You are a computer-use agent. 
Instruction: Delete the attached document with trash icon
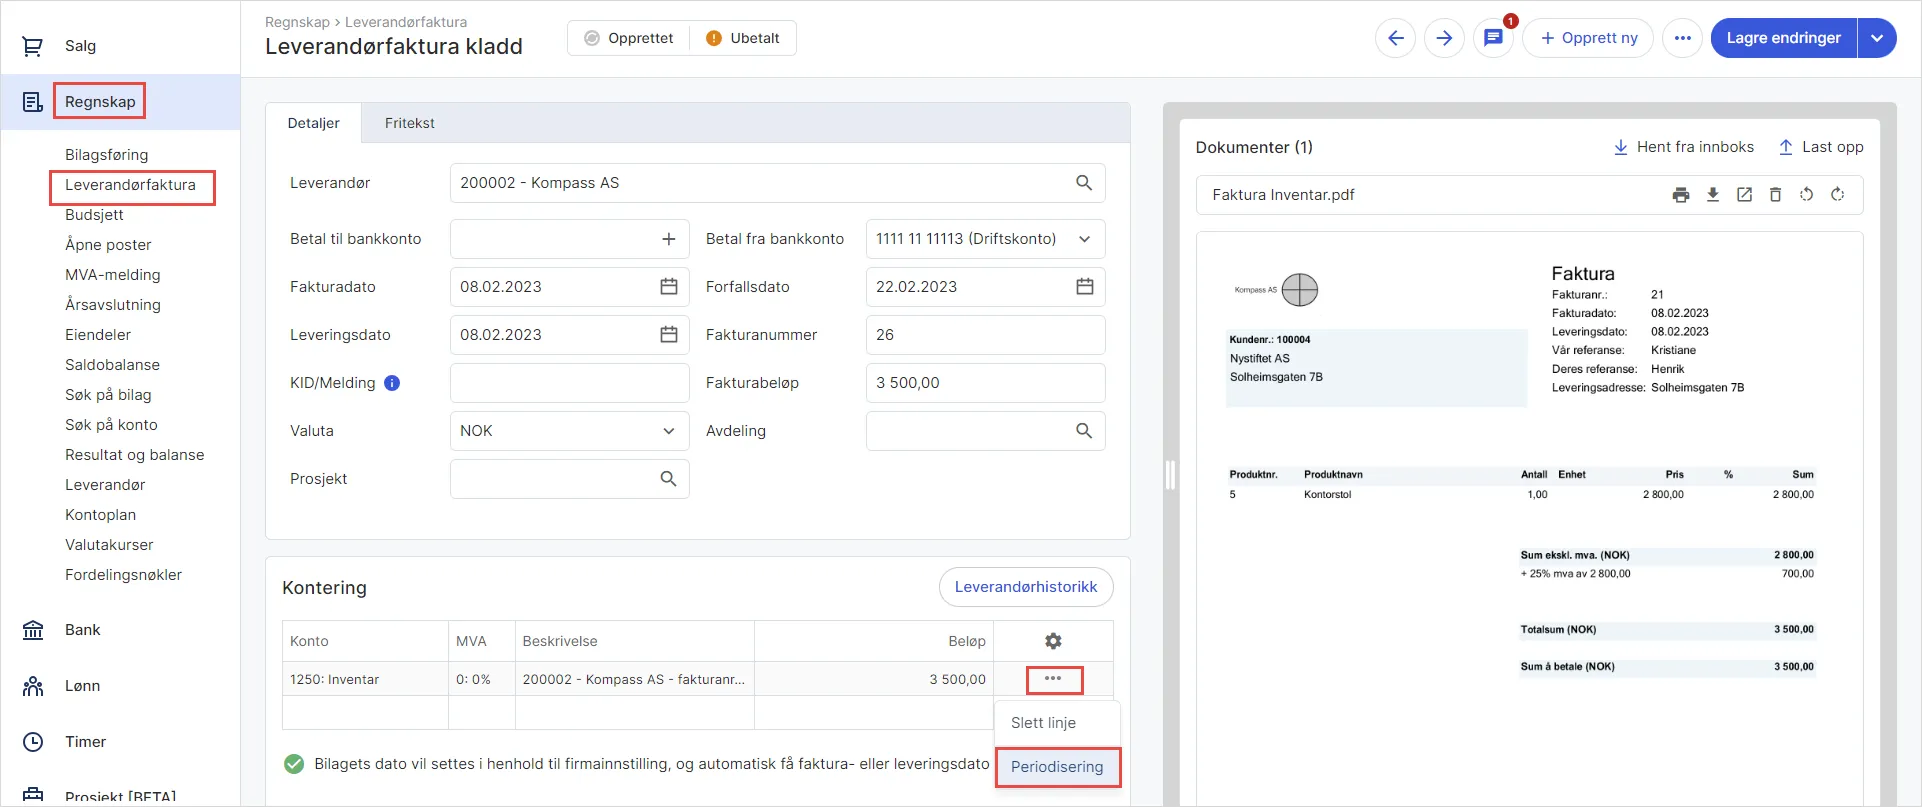[1776, 195]
